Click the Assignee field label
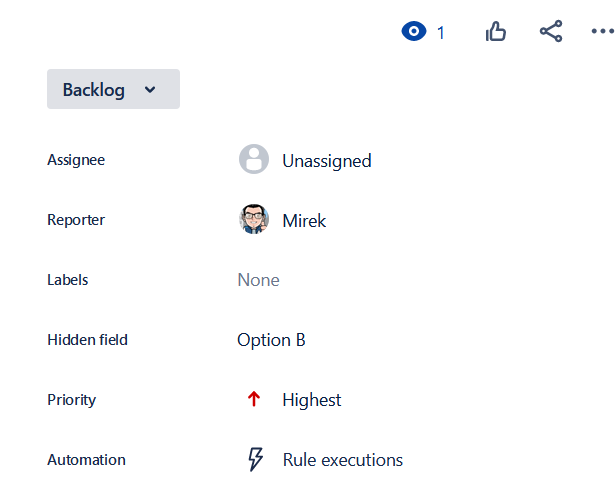 click(76, 160)
